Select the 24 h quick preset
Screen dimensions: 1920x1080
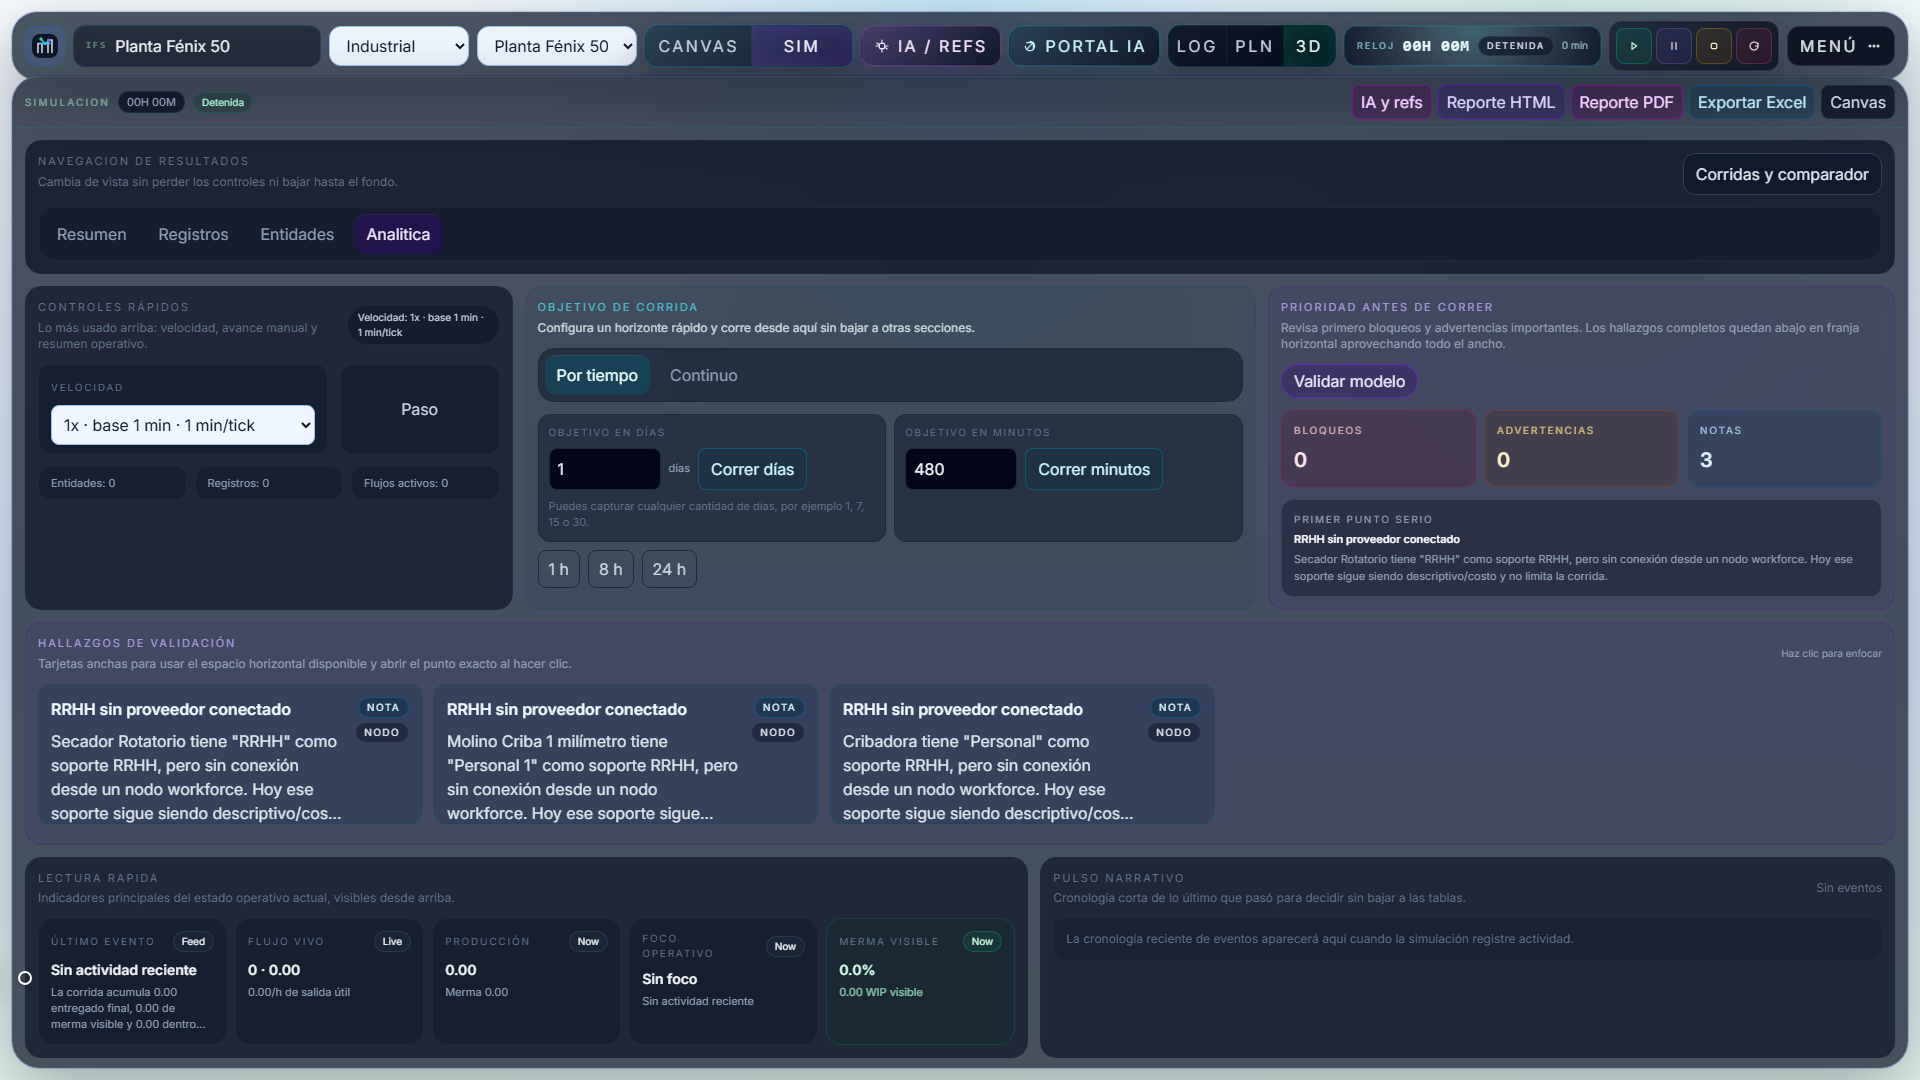pos(669,569)
